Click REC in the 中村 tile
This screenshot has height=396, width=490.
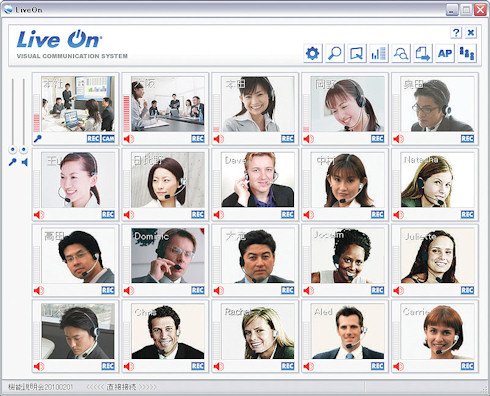[x=377, y=215]
